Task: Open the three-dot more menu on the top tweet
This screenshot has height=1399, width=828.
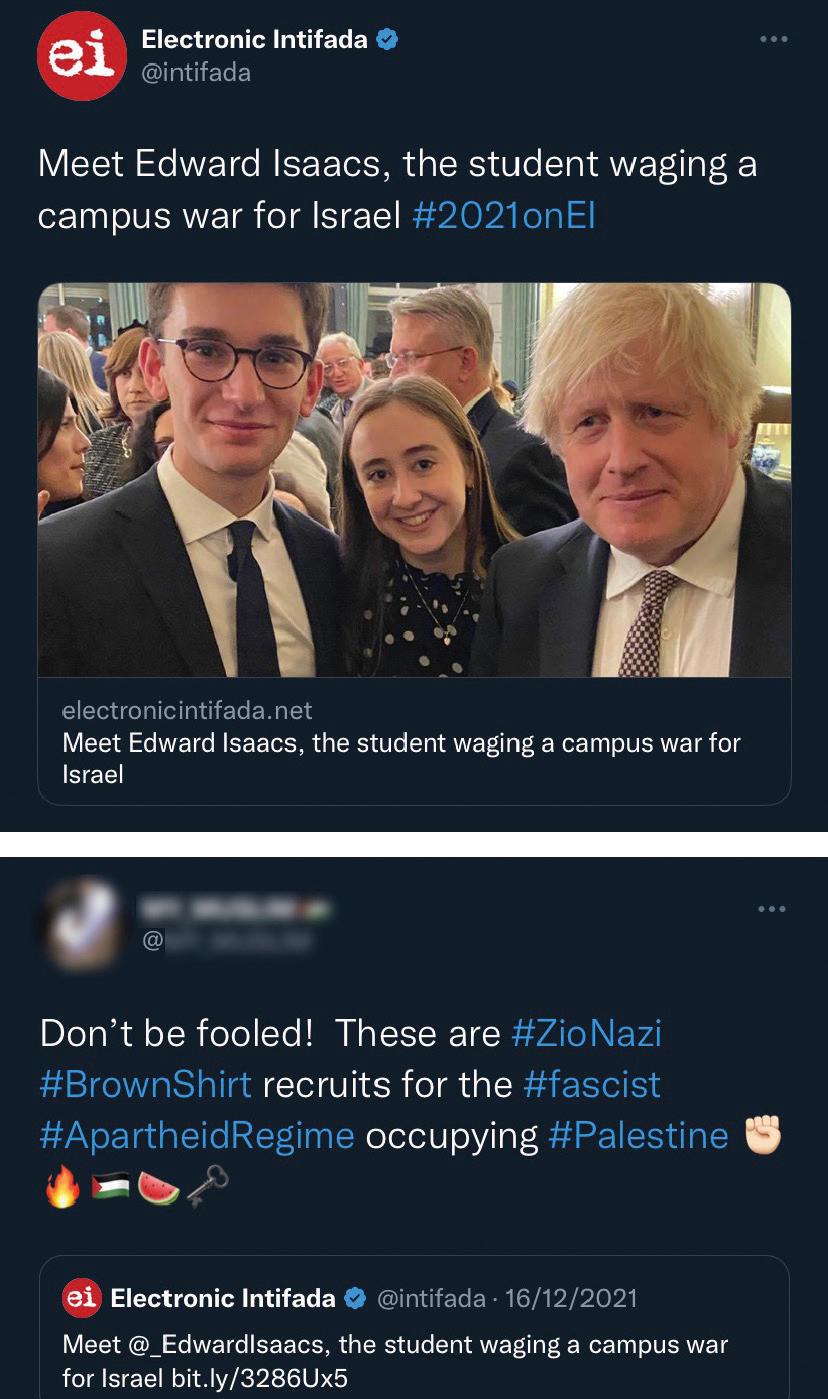Action: [x=773, y=40]
